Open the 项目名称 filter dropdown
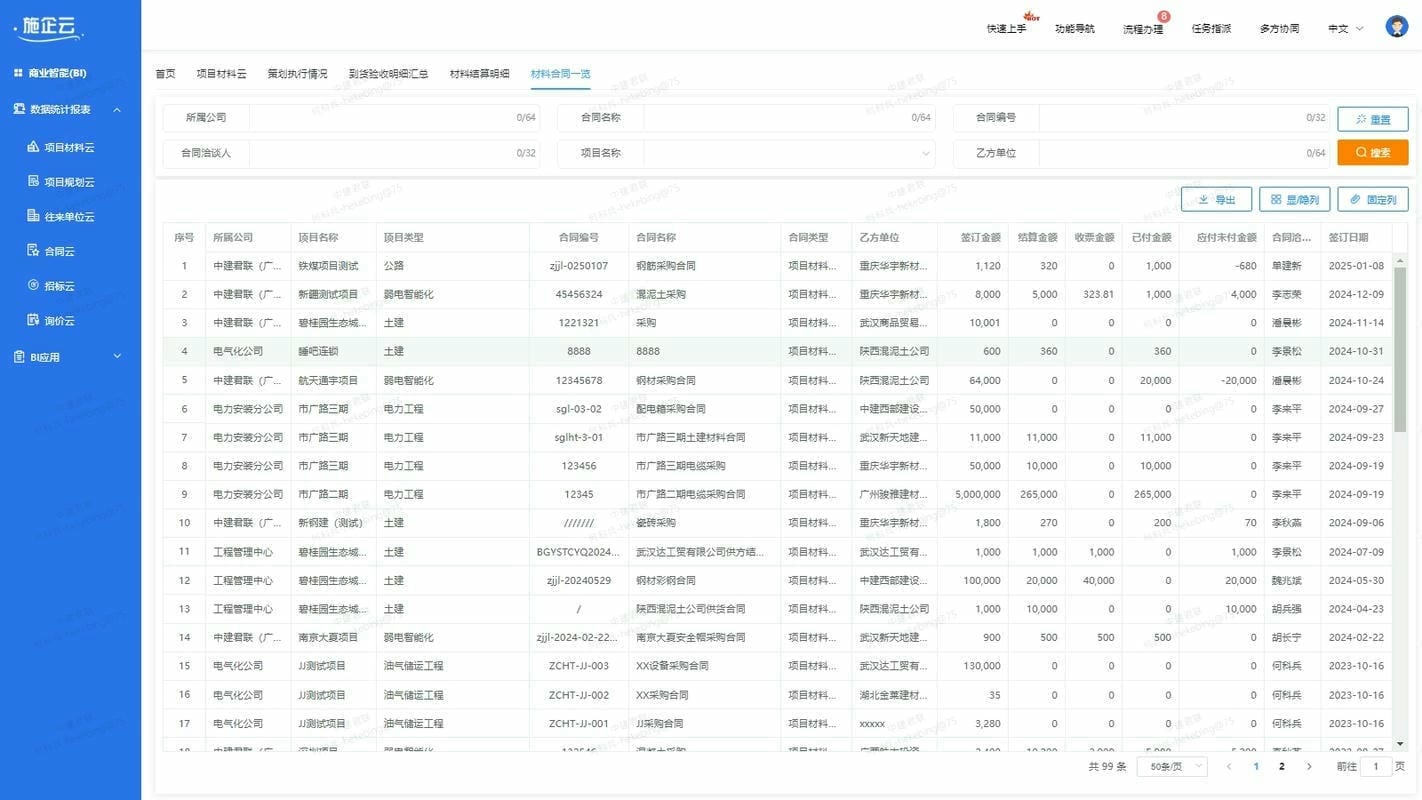 click(789, 153)
